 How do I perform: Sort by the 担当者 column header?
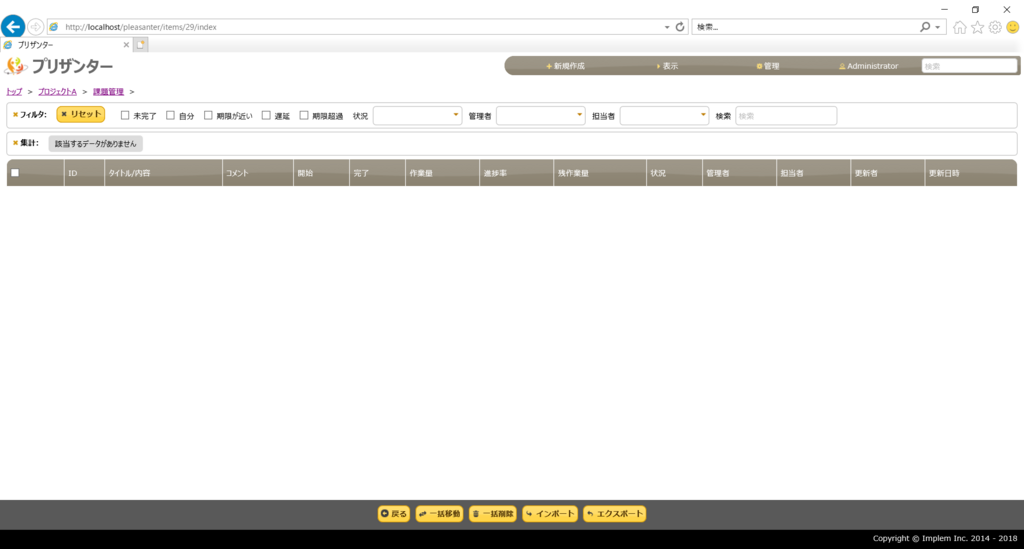[x=814, y=173]
